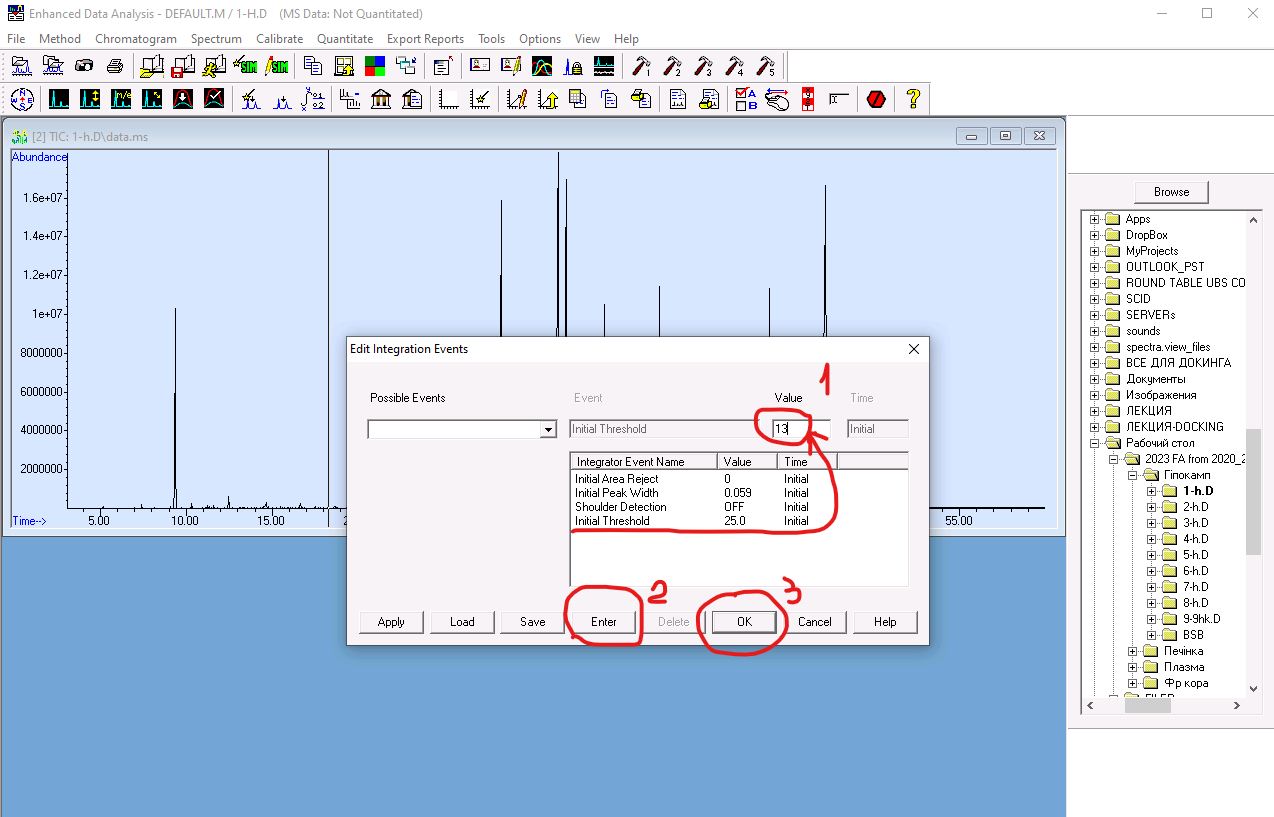Viewport: 1274px width, 817px height.
Task: Run custom tool hammer number 1
Action: 642,67
